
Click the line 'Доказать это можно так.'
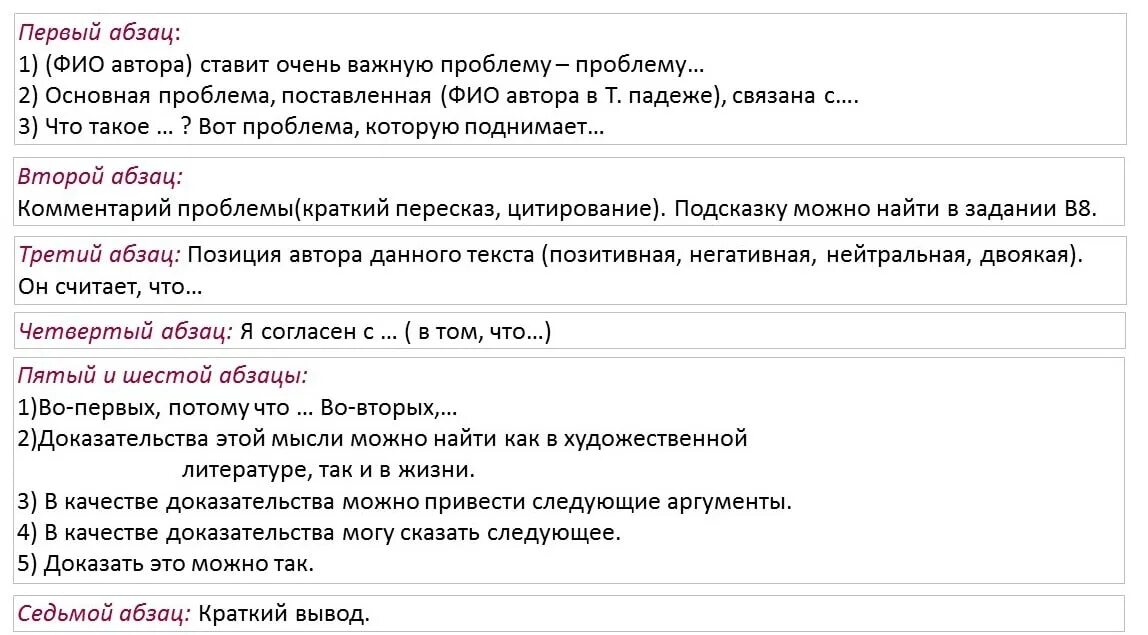pyautogui.click(x=165, y=563)
